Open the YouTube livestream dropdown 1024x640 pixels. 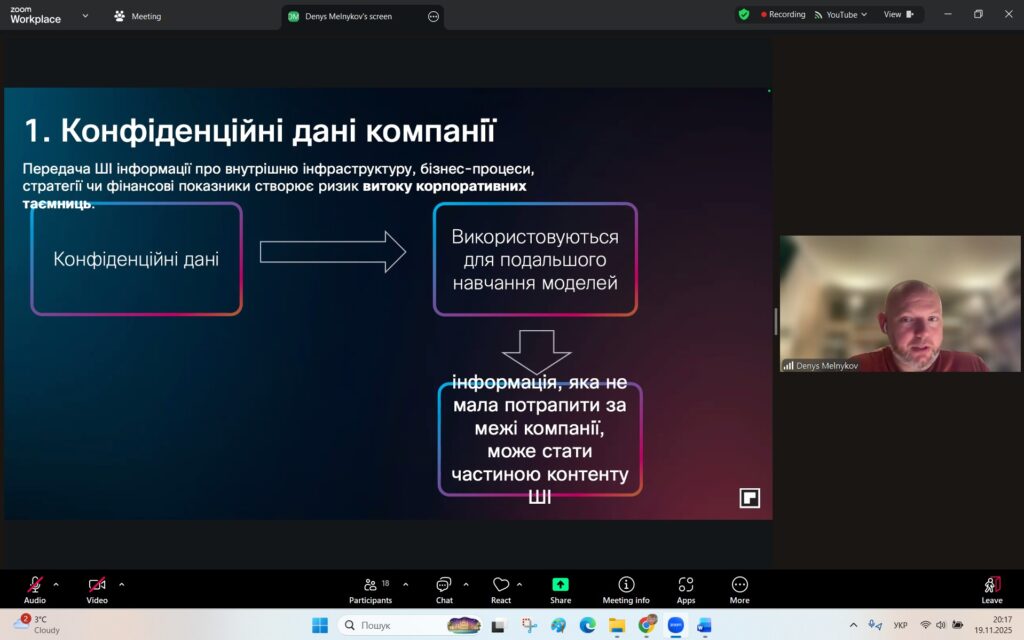[x=841, y=15]
